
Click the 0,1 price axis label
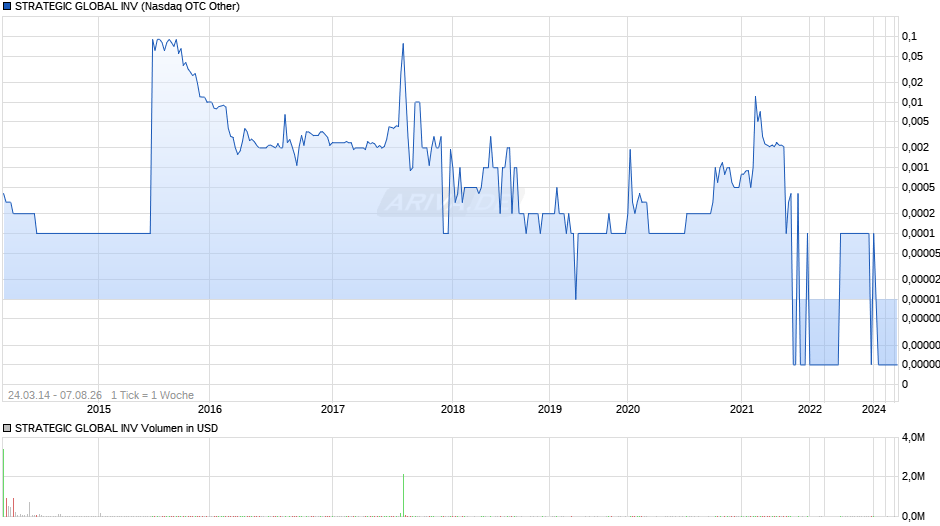point(909,37)
